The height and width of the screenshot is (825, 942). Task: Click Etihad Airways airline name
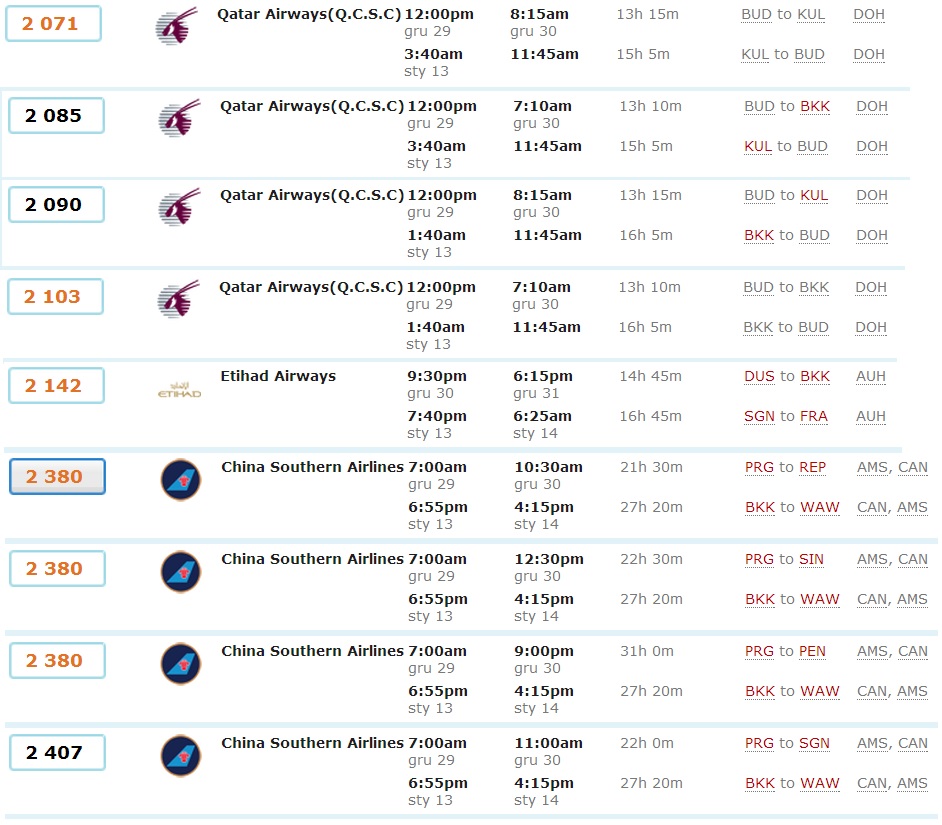pos(278,376)
